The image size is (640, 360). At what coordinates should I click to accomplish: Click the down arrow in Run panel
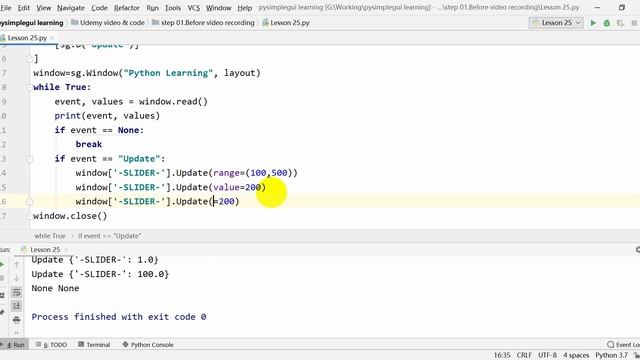pos(16,279)
